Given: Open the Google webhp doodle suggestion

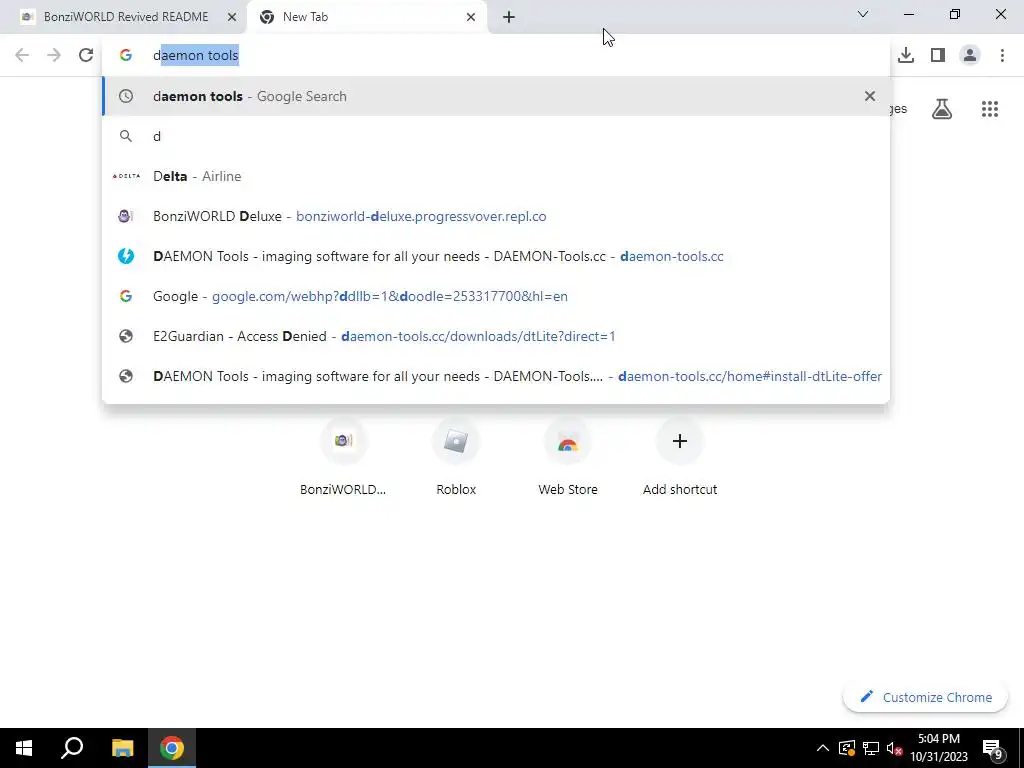Looking at the screenshot, I should (496, 296).
